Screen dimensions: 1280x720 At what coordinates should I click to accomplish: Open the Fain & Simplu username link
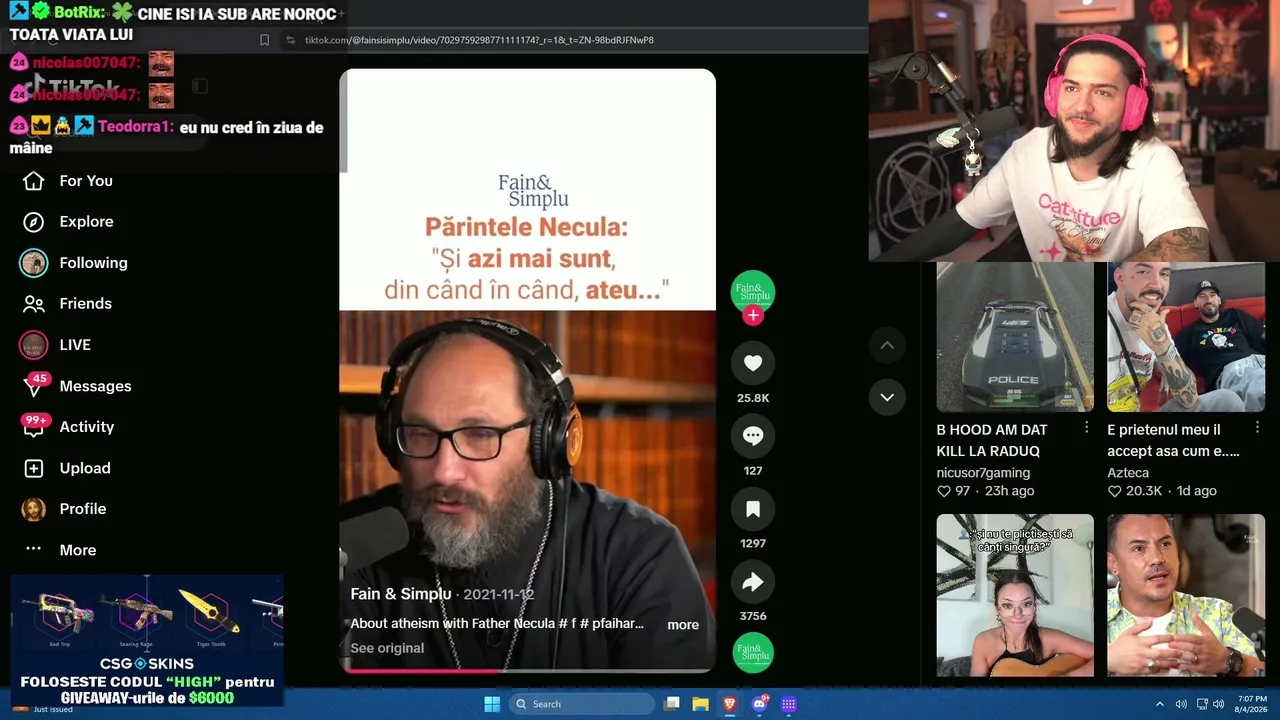[401, 594]
